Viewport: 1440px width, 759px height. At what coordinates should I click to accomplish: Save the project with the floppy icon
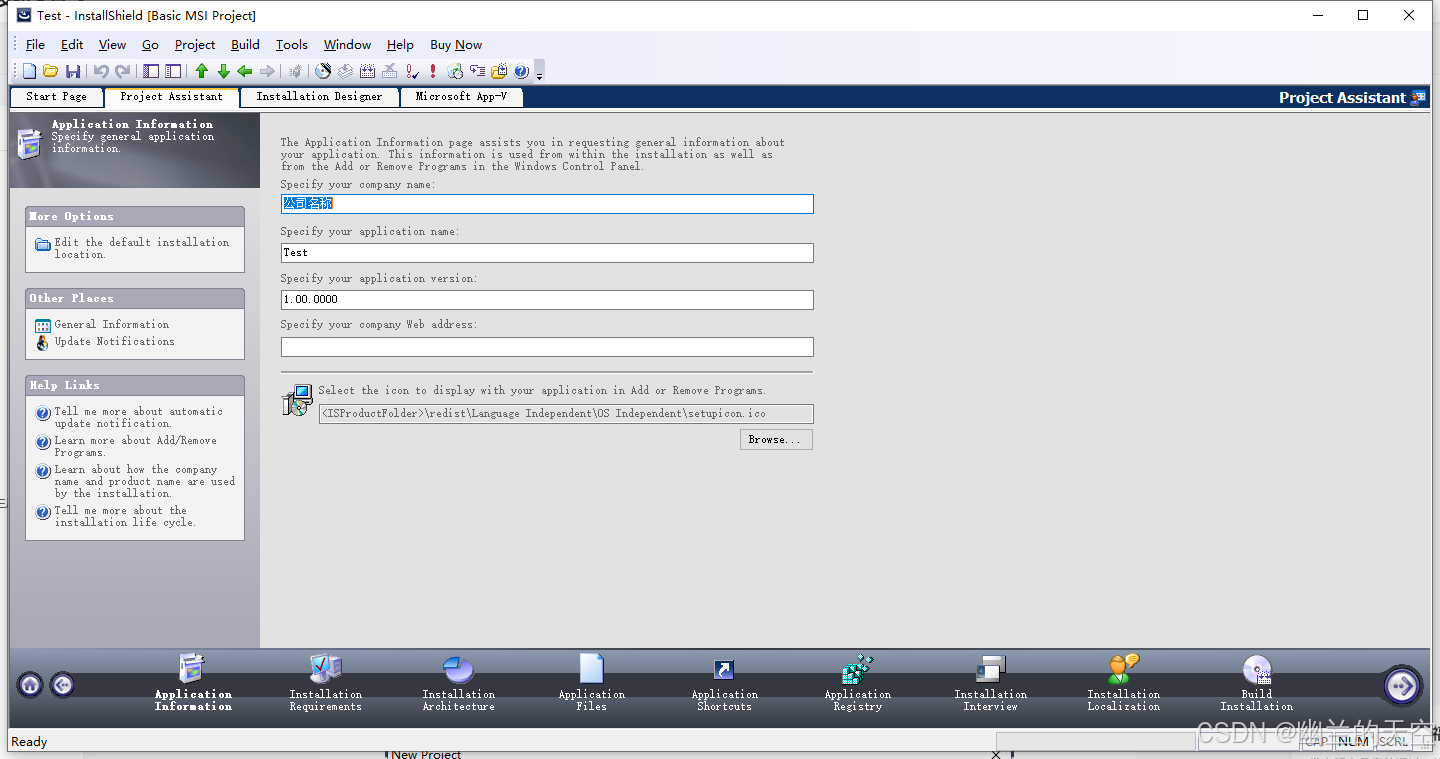[73, 71]
